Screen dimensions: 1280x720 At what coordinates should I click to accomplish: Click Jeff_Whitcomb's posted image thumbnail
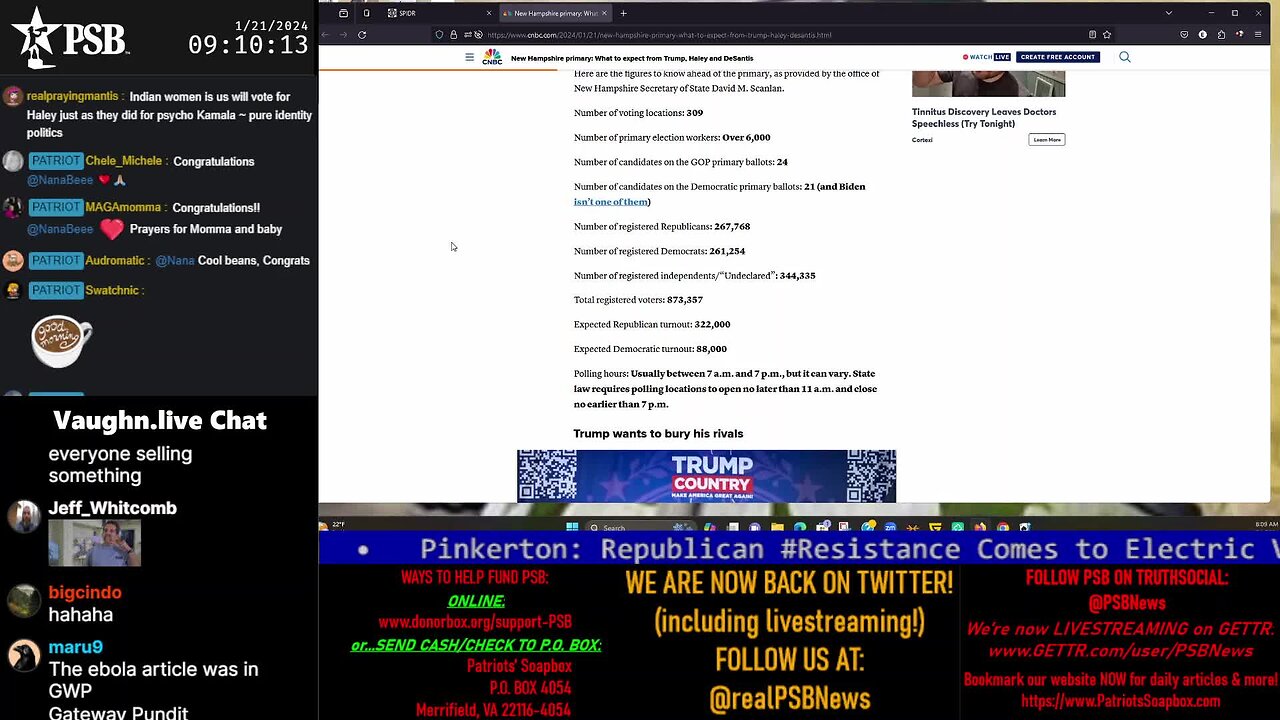[95, 543]
